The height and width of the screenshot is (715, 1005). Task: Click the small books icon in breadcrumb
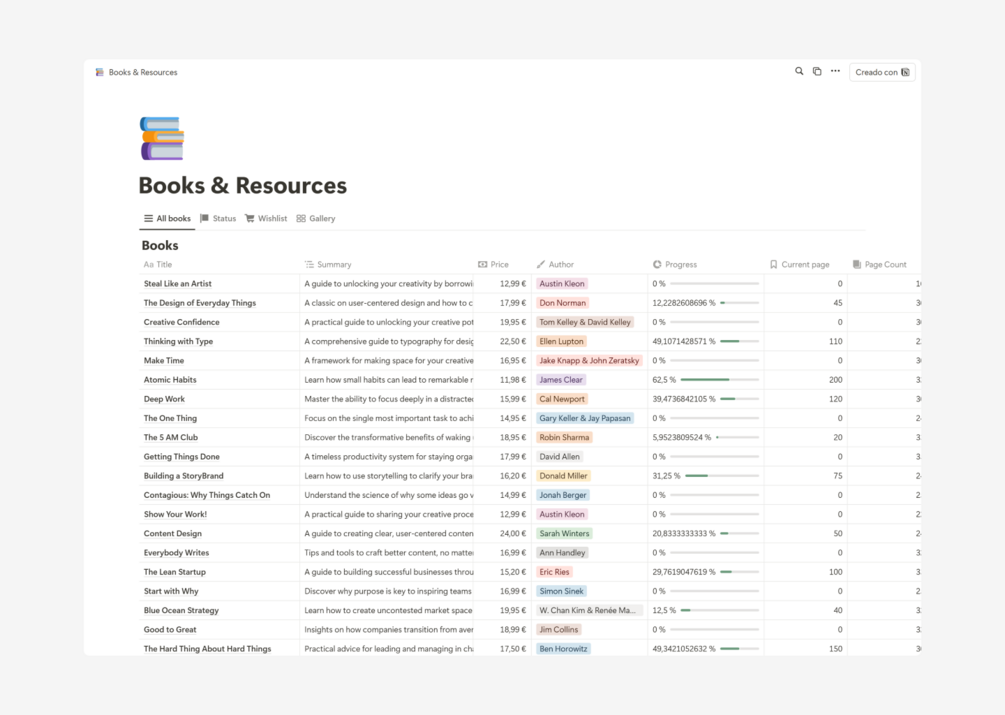pos(99,72)
